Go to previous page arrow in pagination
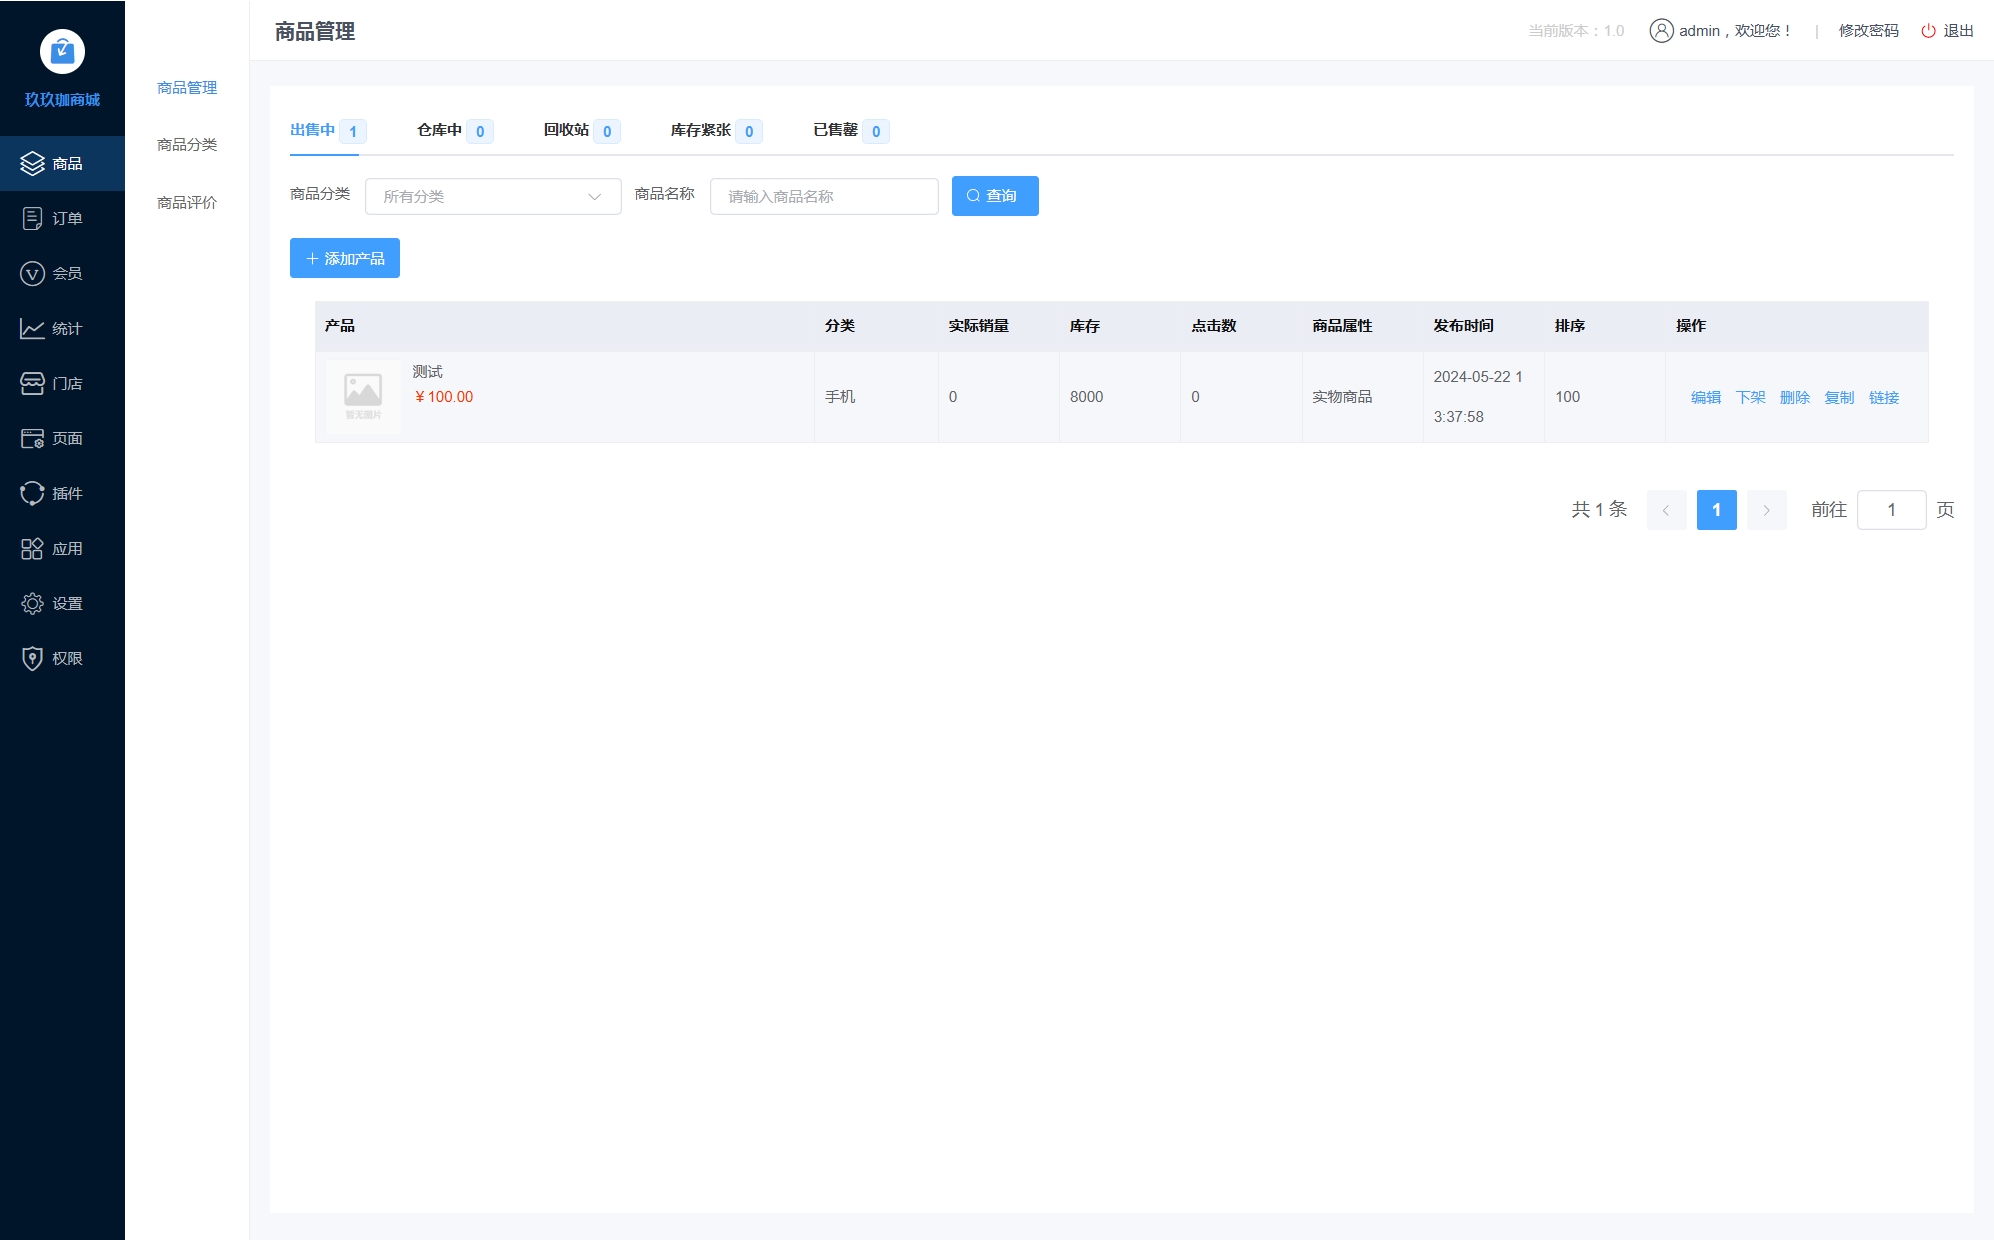 pos(1666,510)
